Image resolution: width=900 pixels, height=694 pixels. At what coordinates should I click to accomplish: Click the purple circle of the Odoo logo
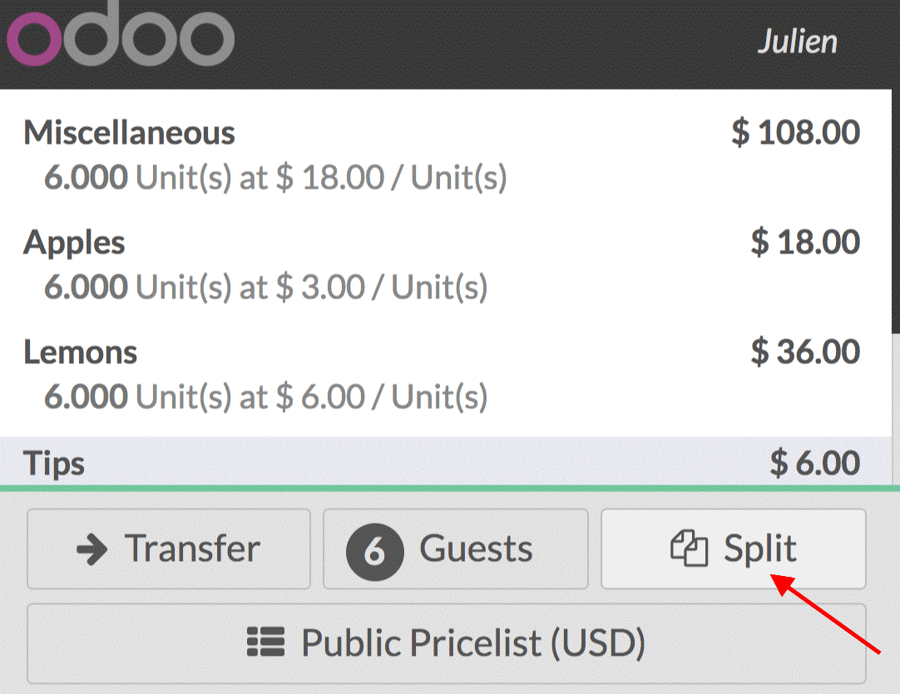click(x=35, y=40)
